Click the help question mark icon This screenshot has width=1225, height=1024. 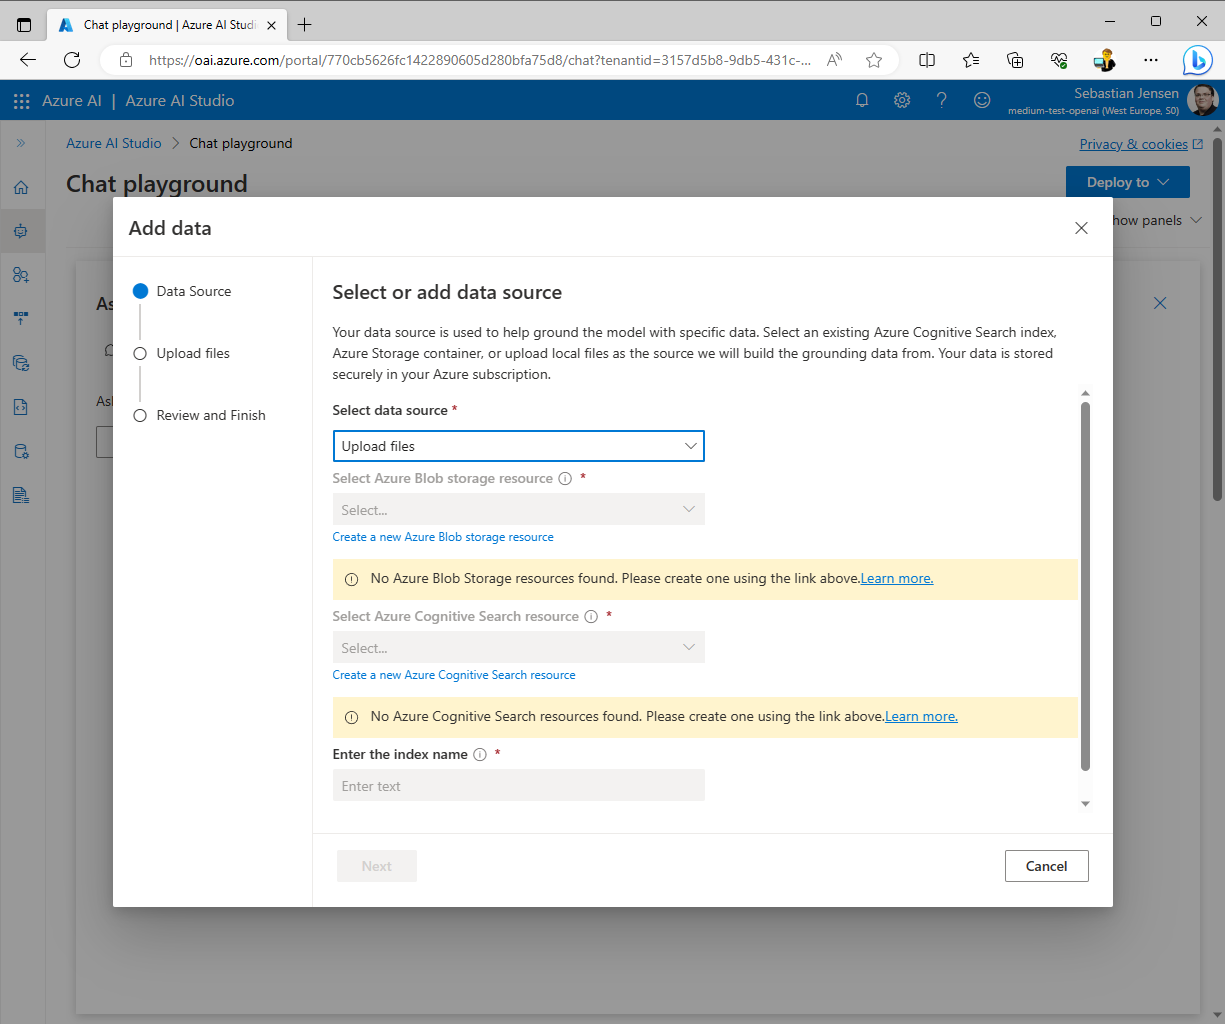point(941,100)
